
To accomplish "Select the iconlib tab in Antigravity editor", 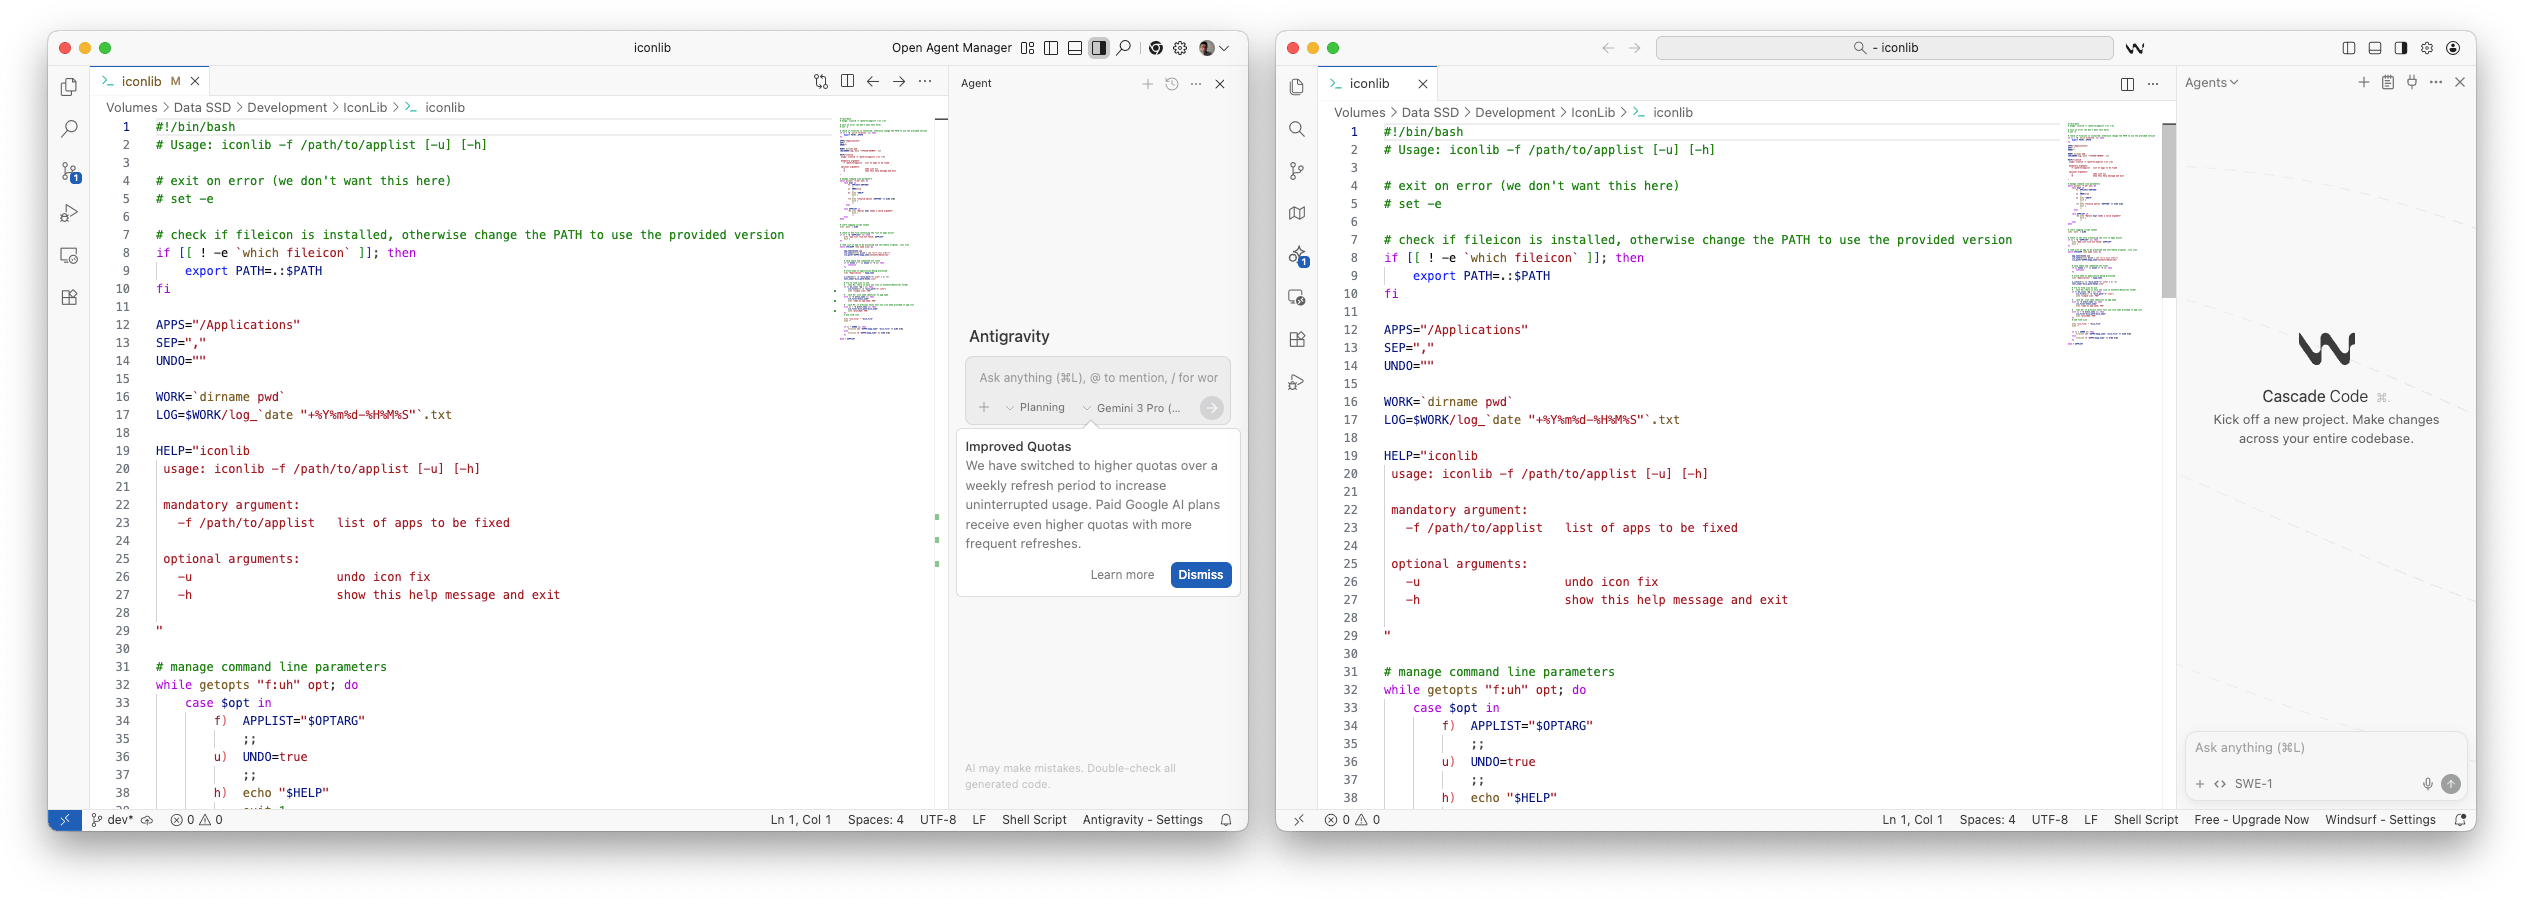I will [142, 82].
